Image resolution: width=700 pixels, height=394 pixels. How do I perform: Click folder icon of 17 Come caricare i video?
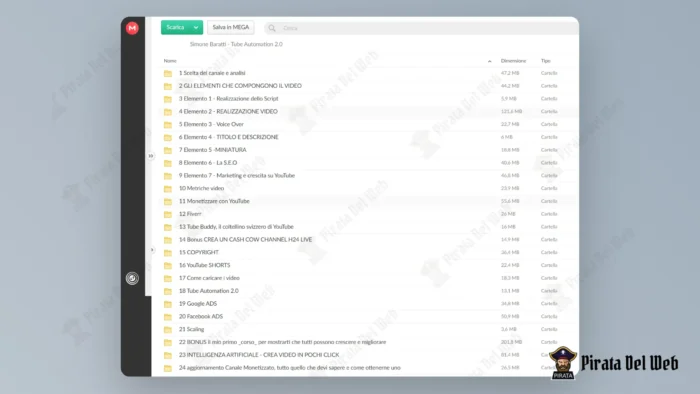click(x=168, y=278)
